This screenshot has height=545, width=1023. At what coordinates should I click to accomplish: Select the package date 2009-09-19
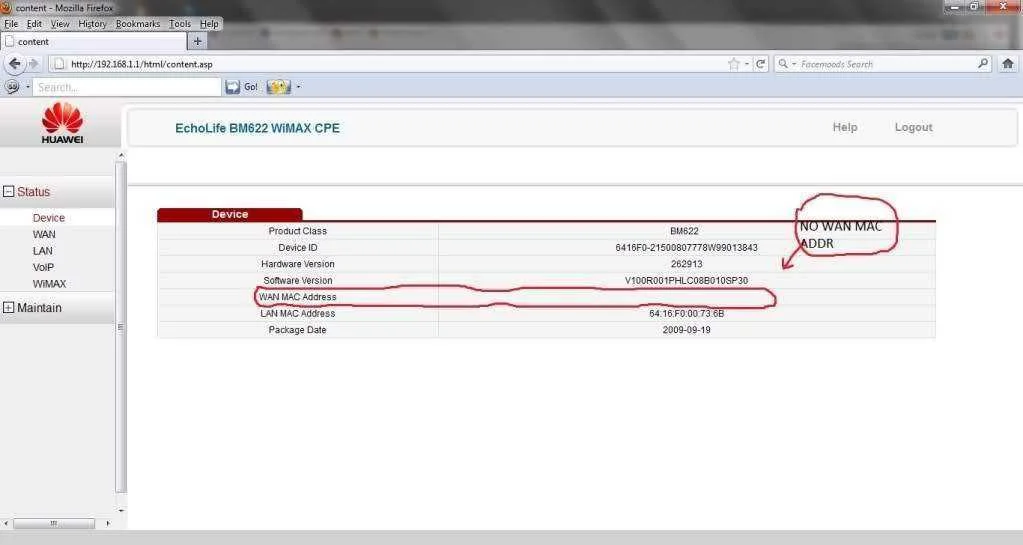(x=686, y=330)
